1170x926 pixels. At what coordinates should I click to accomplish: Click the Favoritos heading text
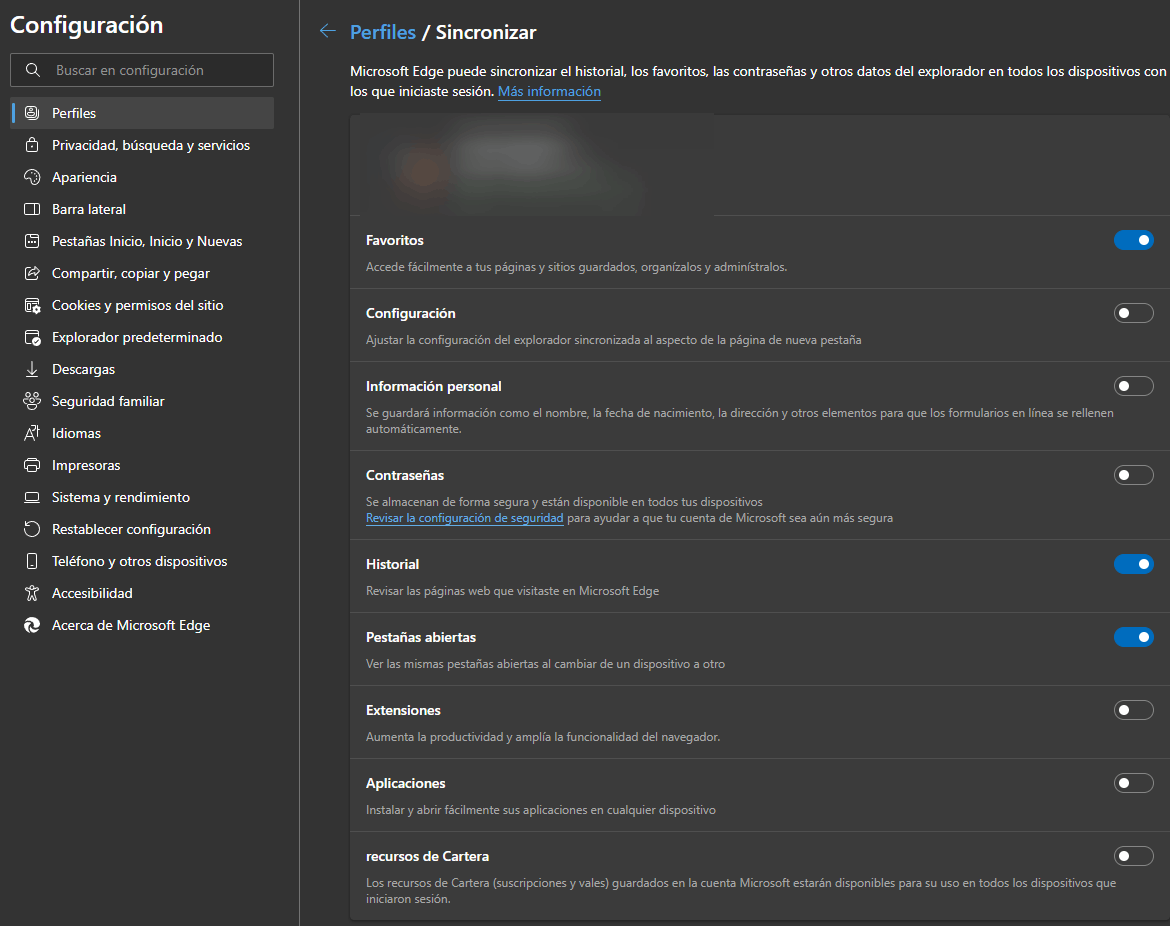click(x=395, y=240)
